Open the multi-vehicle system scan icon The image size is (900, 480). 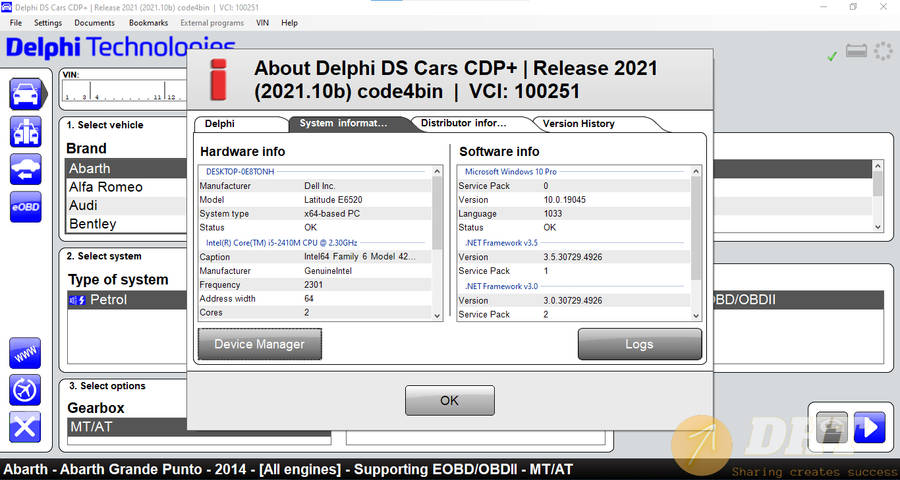[x=25, y=131]
